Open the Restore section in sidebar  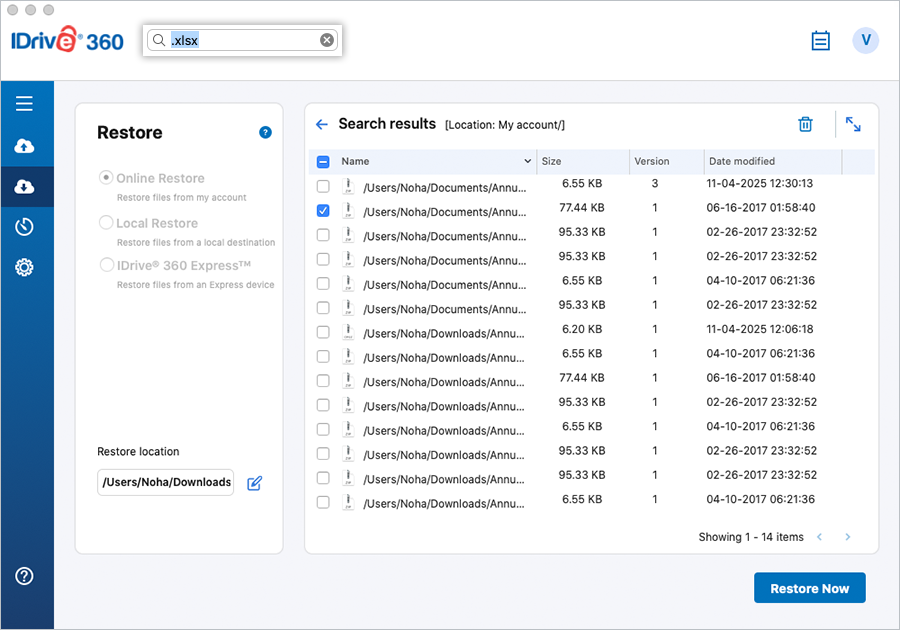pyautogui.click(x=24, y=187)
